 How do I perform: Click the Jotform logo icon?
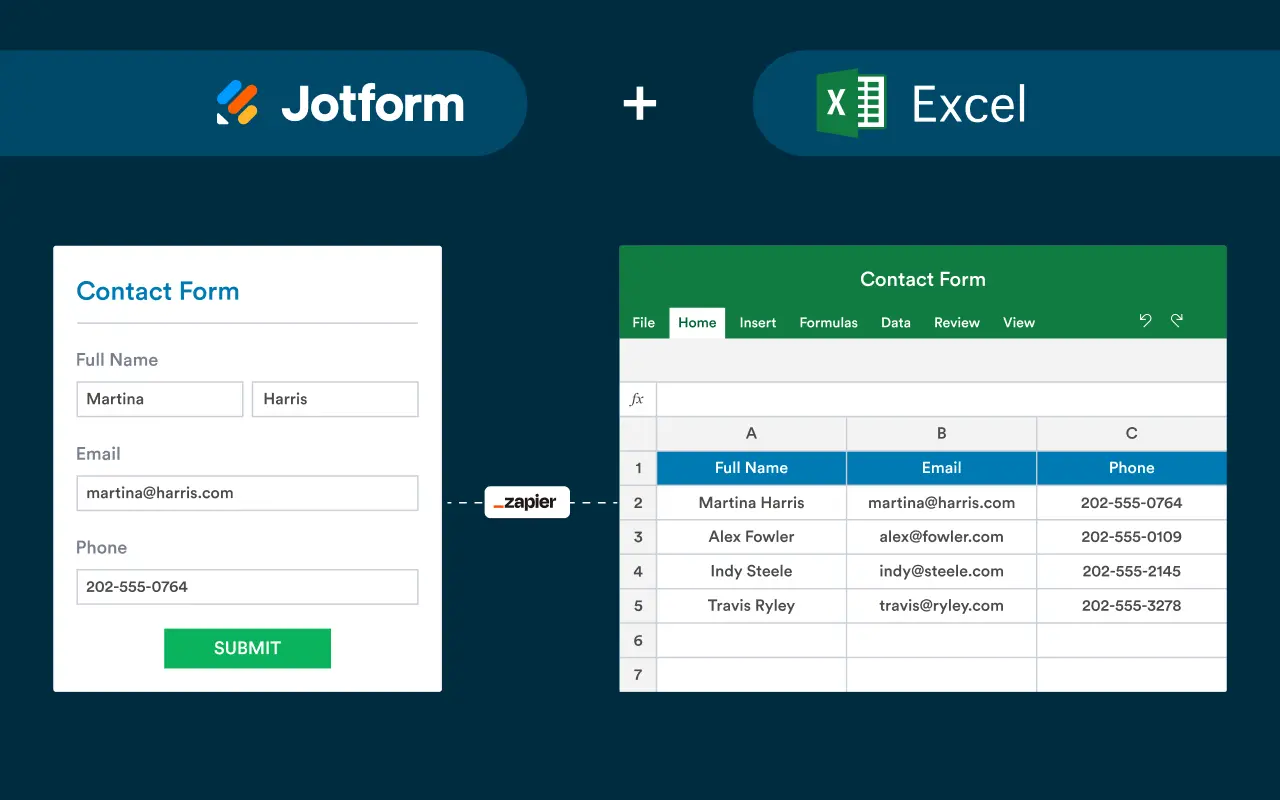(237, 103)
